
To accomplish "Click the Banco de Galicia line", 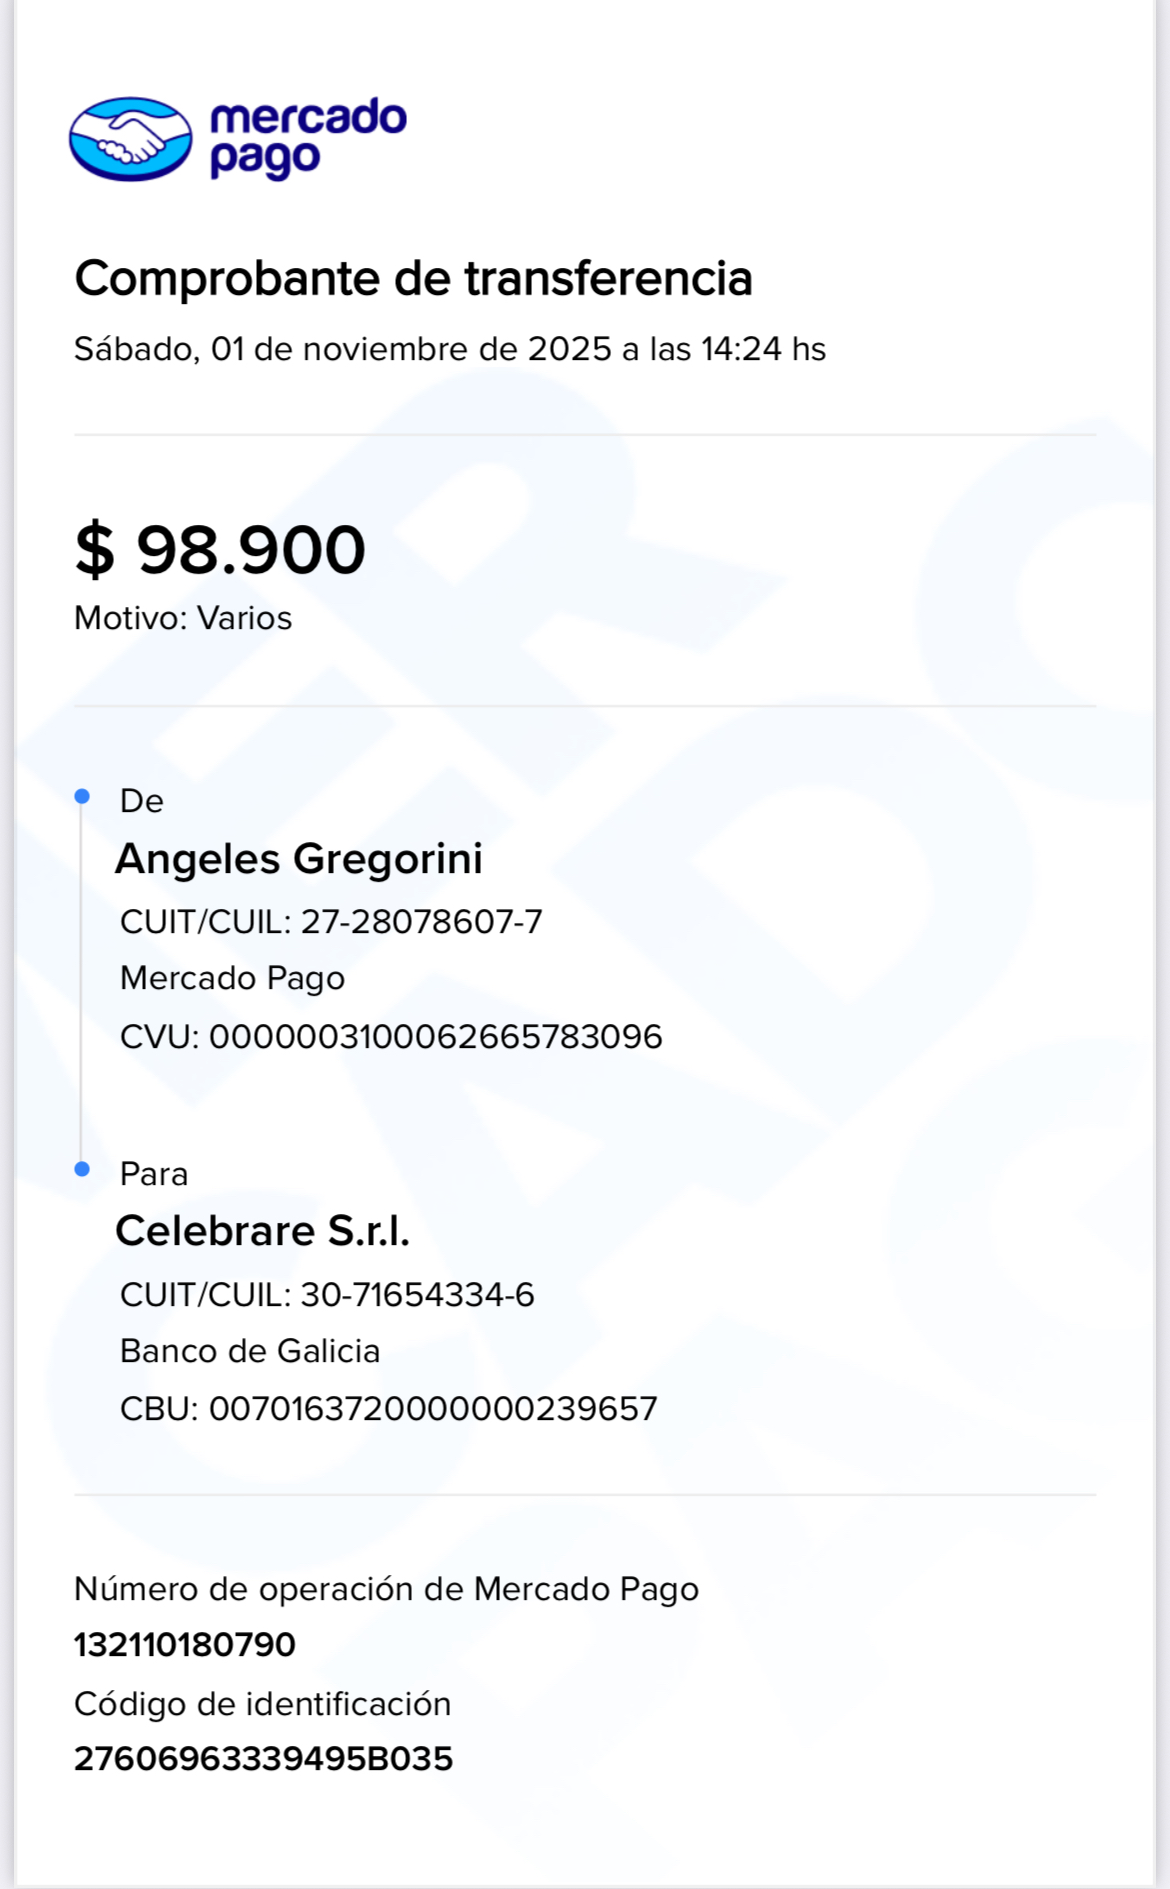I will click(x=250, y=1351).
